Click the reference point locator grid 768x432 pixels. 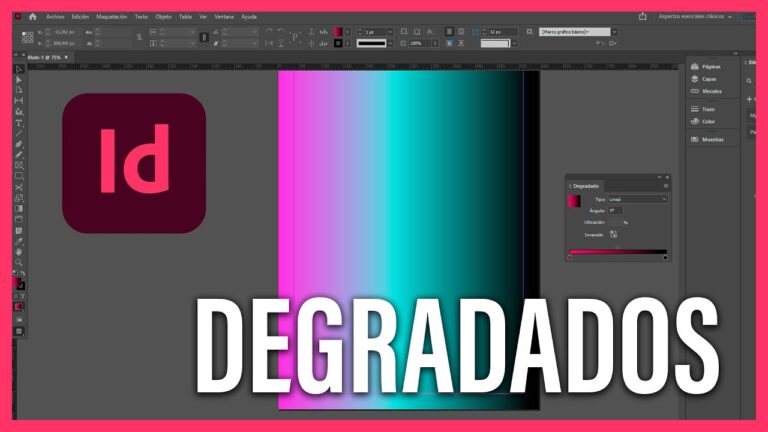[27, 38]
